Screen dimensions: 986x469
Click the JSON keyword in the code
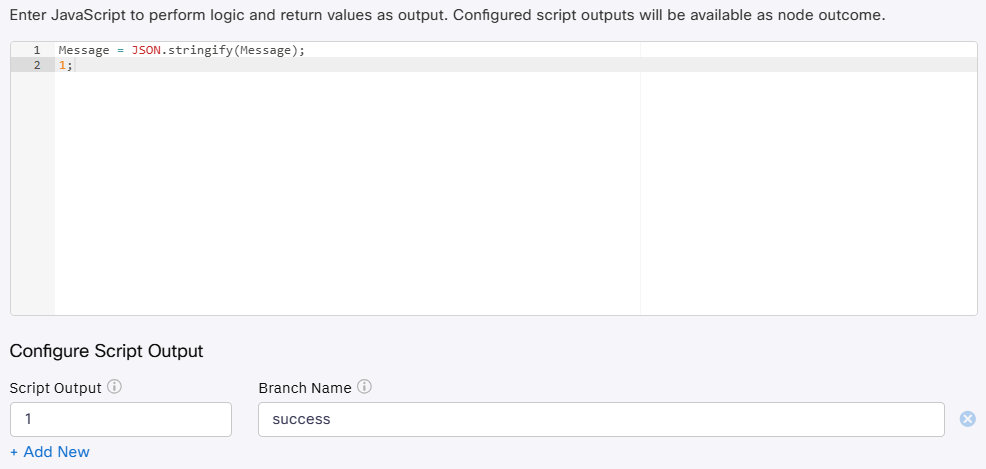[x=146, y=50]
